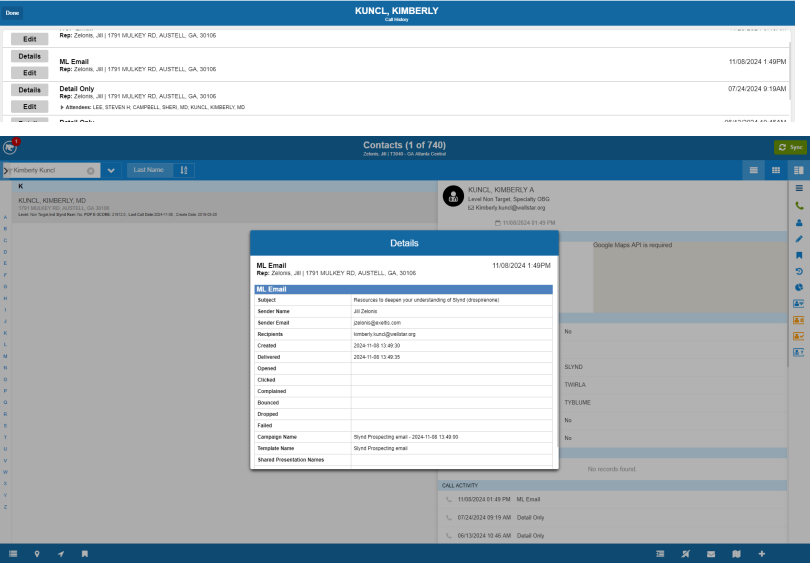
Task: Click the contact avatar for KUNCL, KIMBERLY A
Action: tap(453, 196)
